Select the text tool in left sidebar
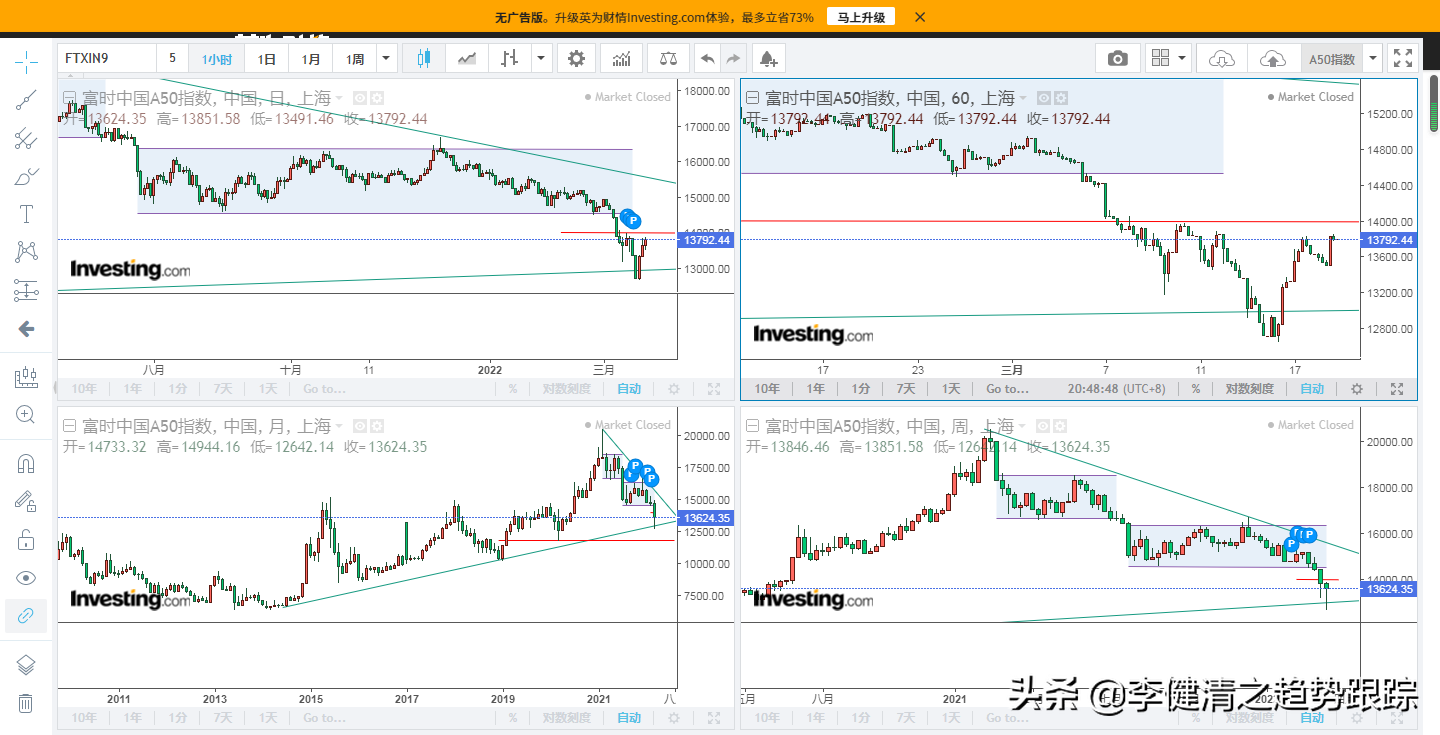Image resolution: width=1440 pixels, height=735 pixels. point(26,214)
